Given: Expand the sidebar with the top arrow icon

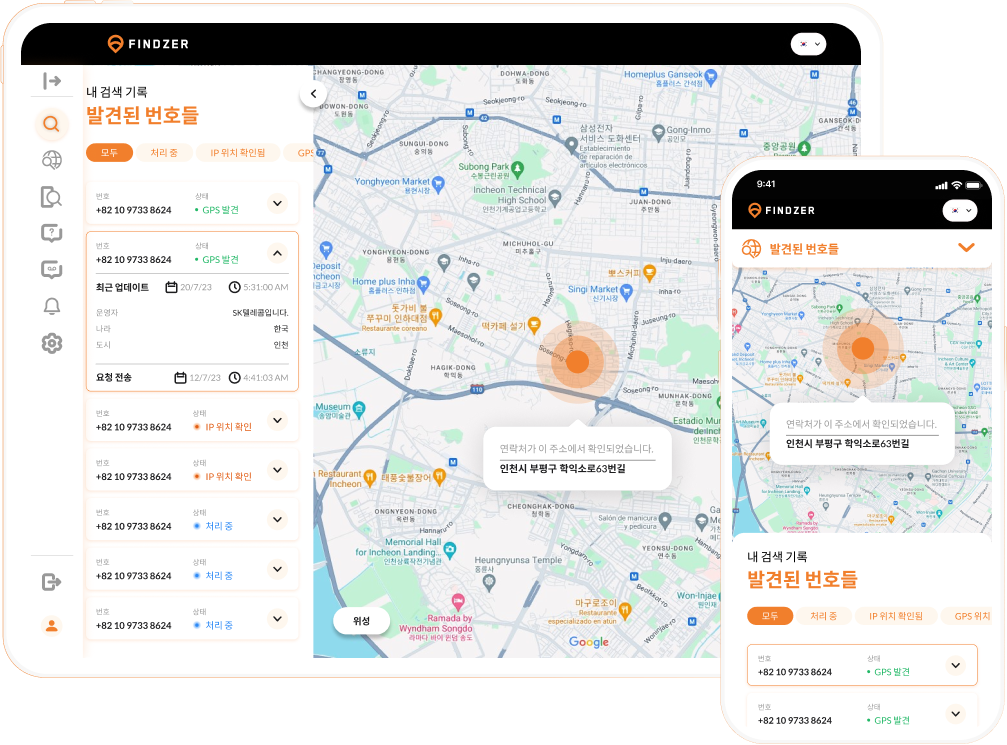Looking at the screenshot, I should click(52, 81).
